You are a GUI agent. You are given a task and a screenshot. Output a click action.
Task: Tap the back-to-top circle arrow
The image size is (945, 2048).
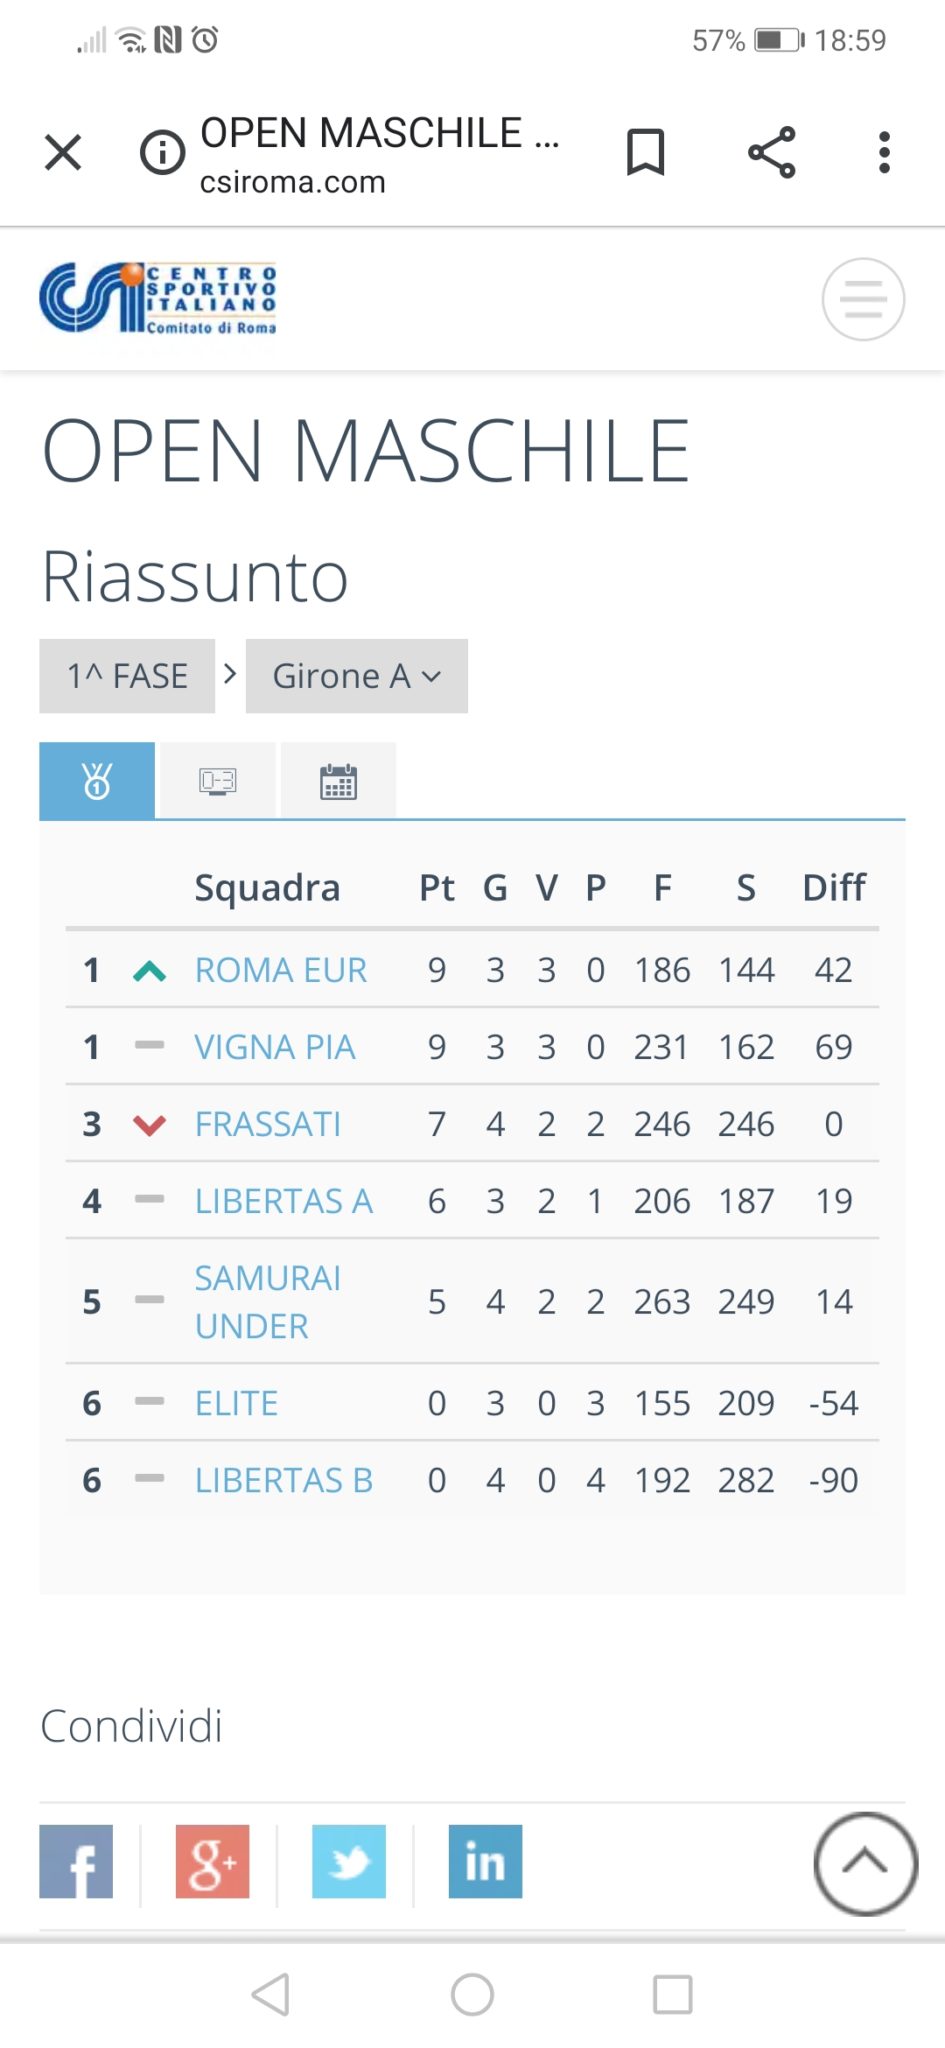[x=865, y=1863]
